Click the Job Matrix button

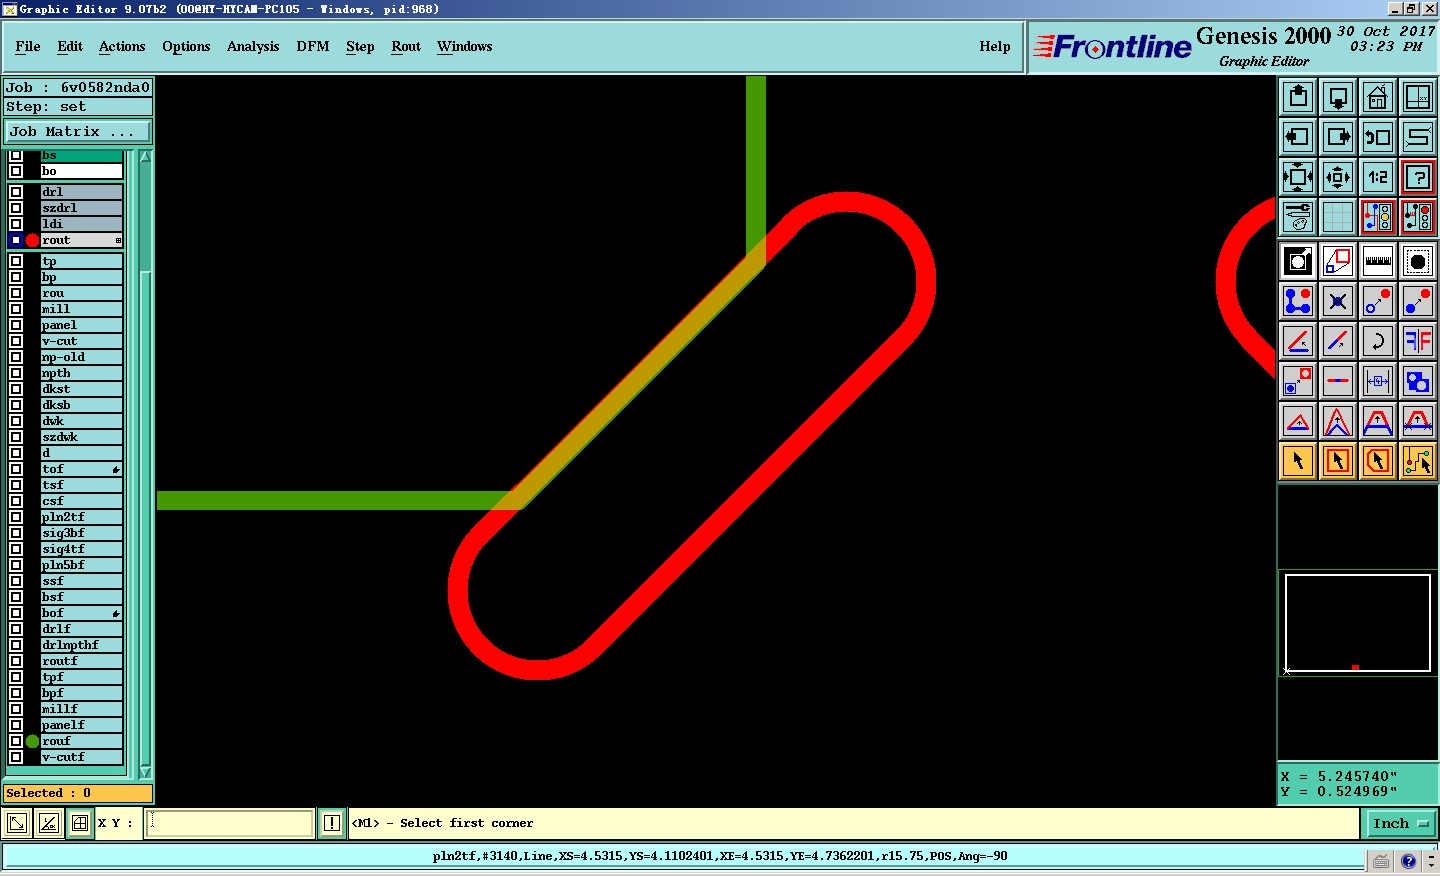click(x=78, y=132)
